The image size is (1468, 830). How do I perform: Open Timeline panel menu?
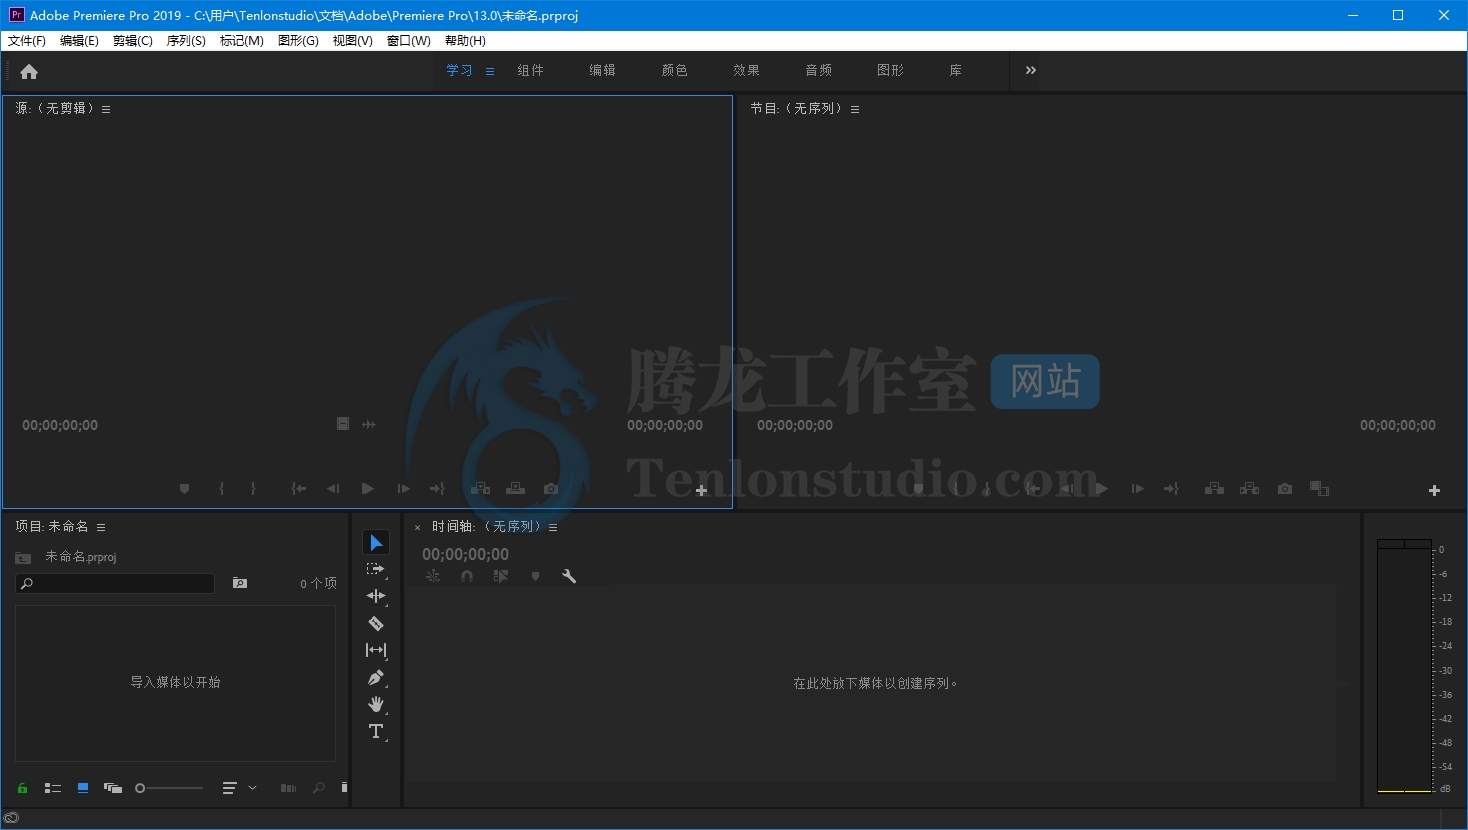point(553,527)
